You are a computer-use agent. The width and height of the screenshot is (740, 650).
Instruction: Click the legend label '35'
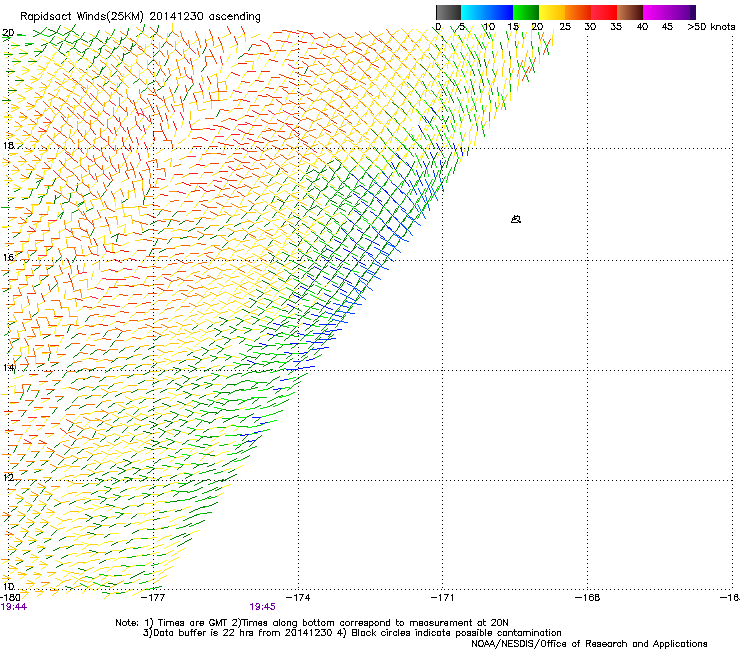point(616,27)
